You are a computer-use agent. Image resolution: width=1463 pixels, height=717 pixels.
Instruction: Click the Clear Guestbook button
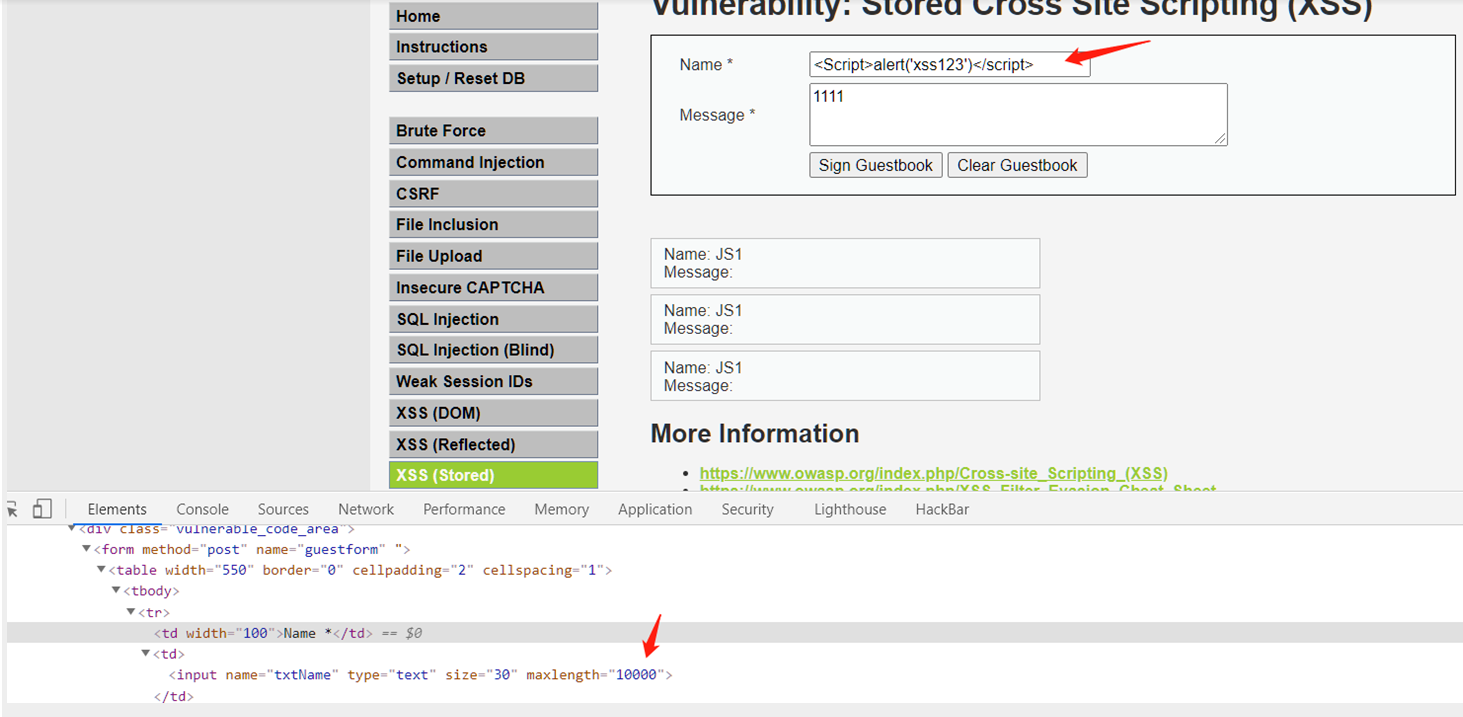(1017, 165)
